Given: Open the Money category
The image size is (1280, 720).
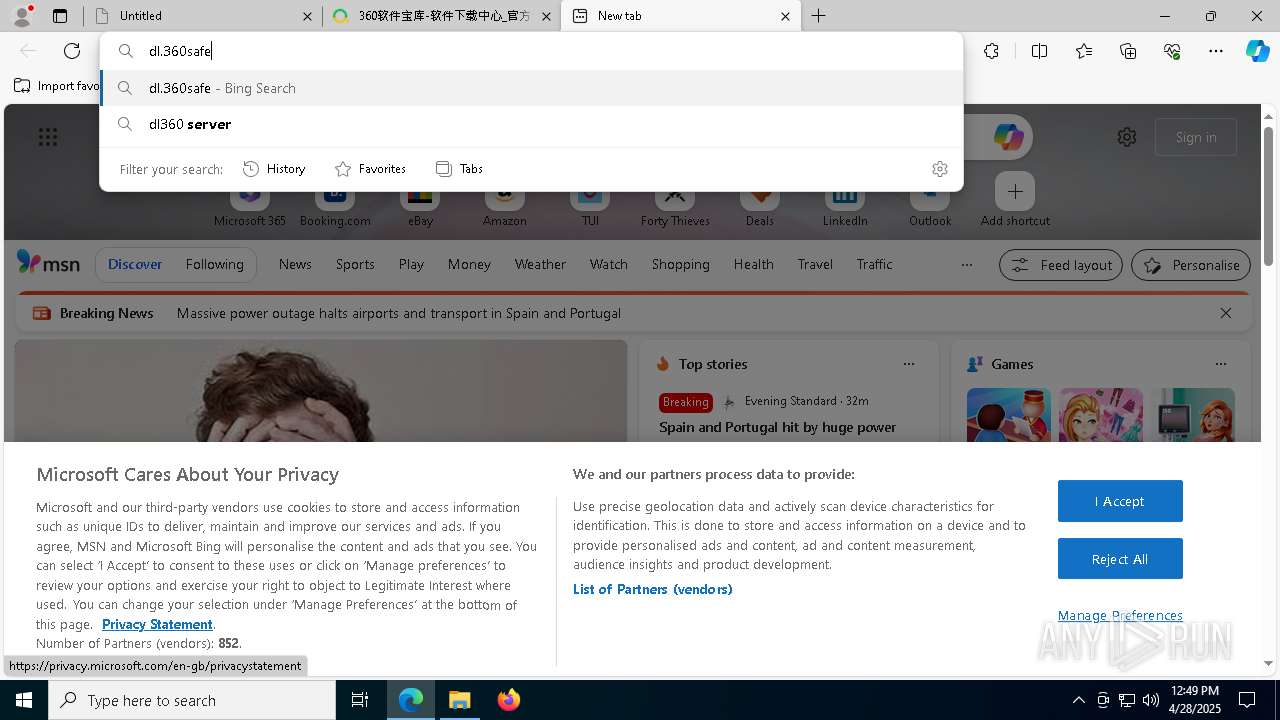Looking at the screenshot, I should [x=469, y=264].
